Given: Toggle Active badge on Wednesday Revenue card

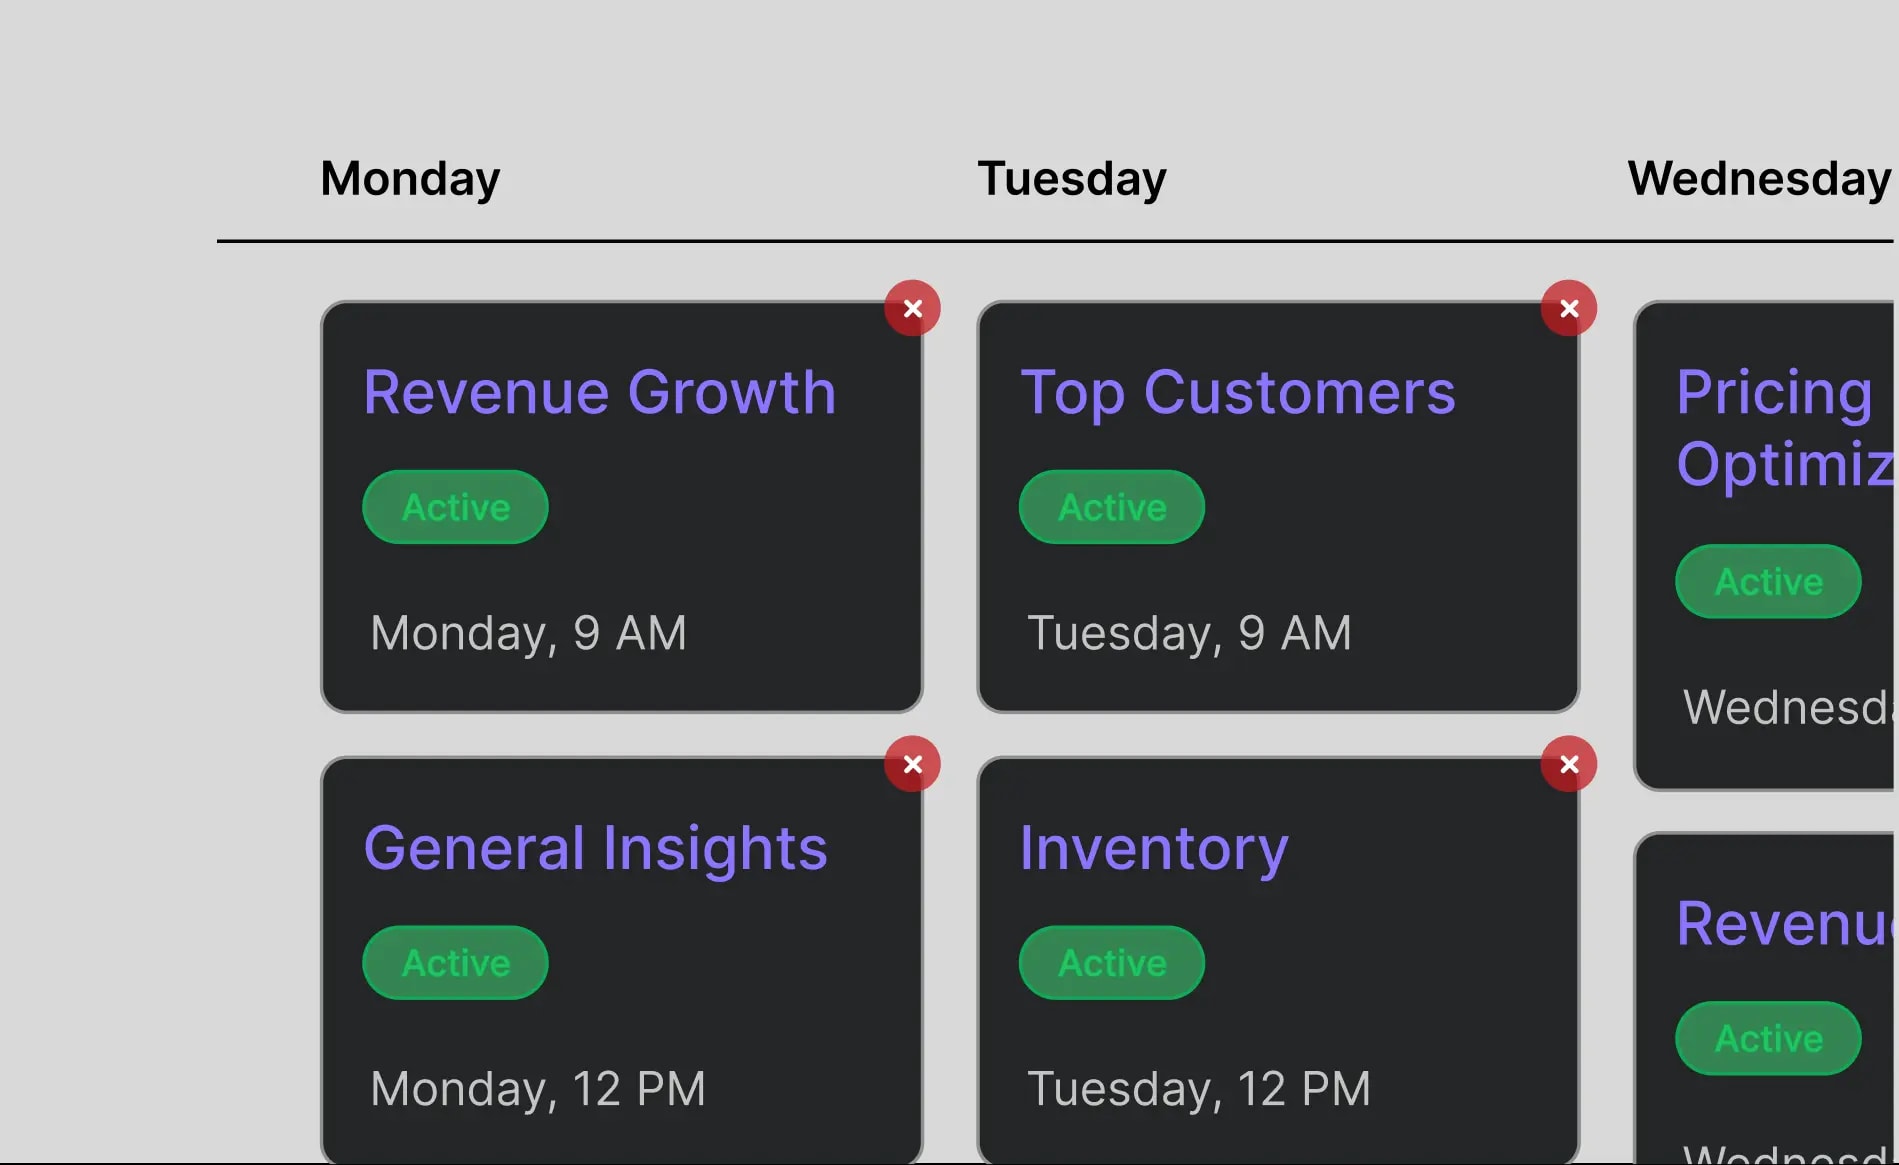Looking at the screenshot, I should click(1768, 1038).
